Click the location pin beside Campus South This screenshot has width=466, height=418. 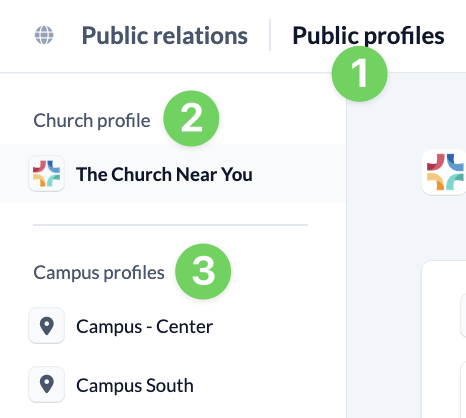46,384
